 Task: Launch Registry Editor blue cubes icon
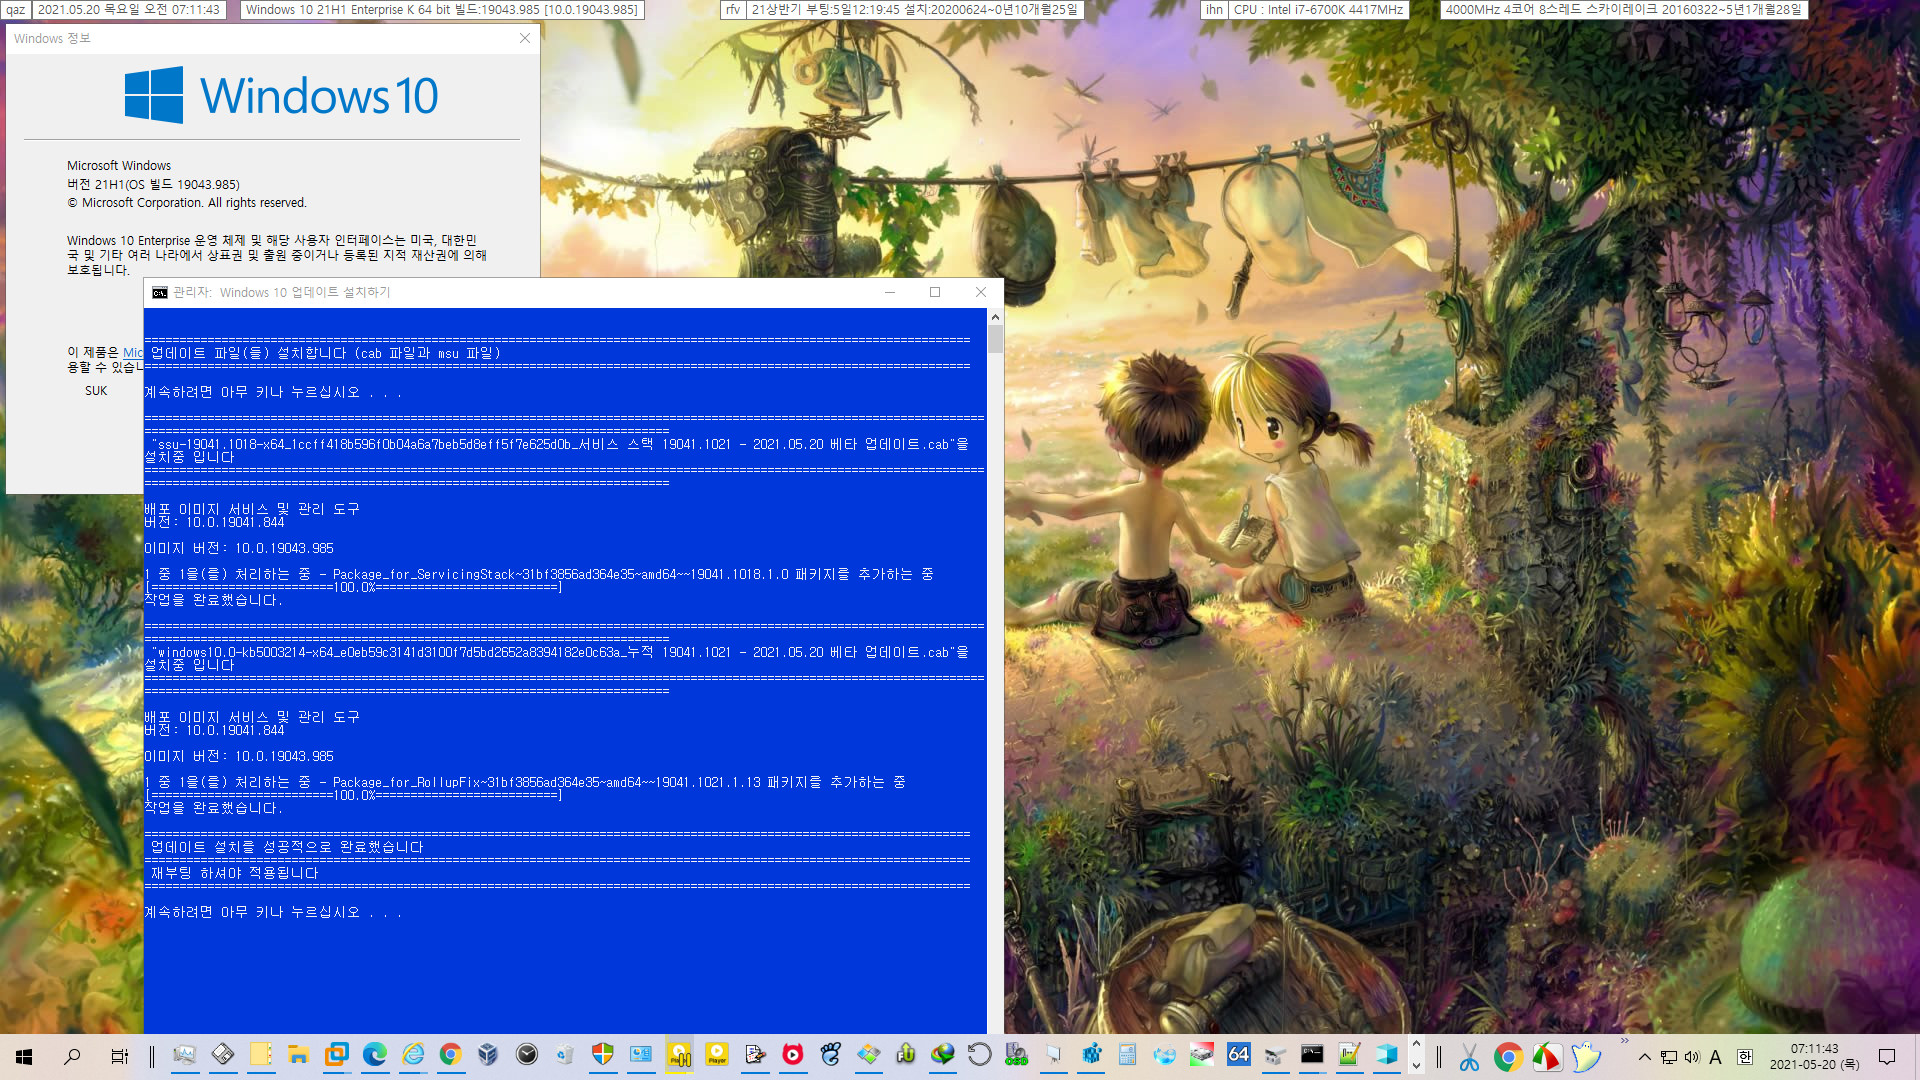[1091, 1055]
